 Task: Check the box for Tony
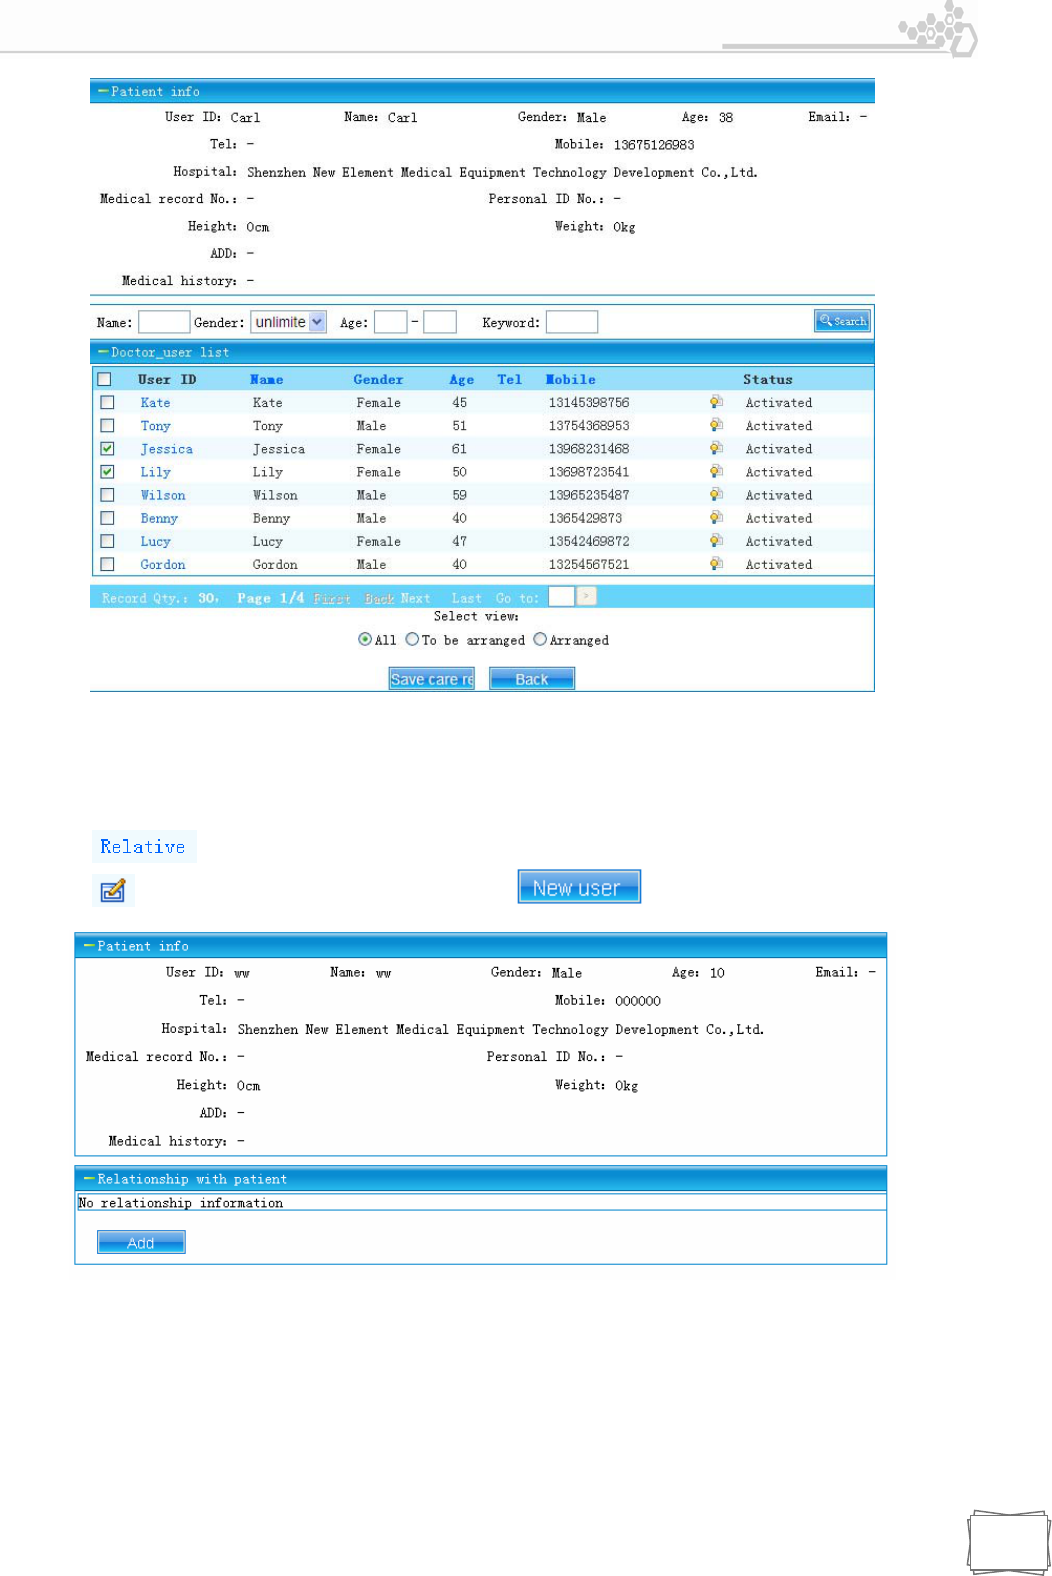[x=107, y=425]
